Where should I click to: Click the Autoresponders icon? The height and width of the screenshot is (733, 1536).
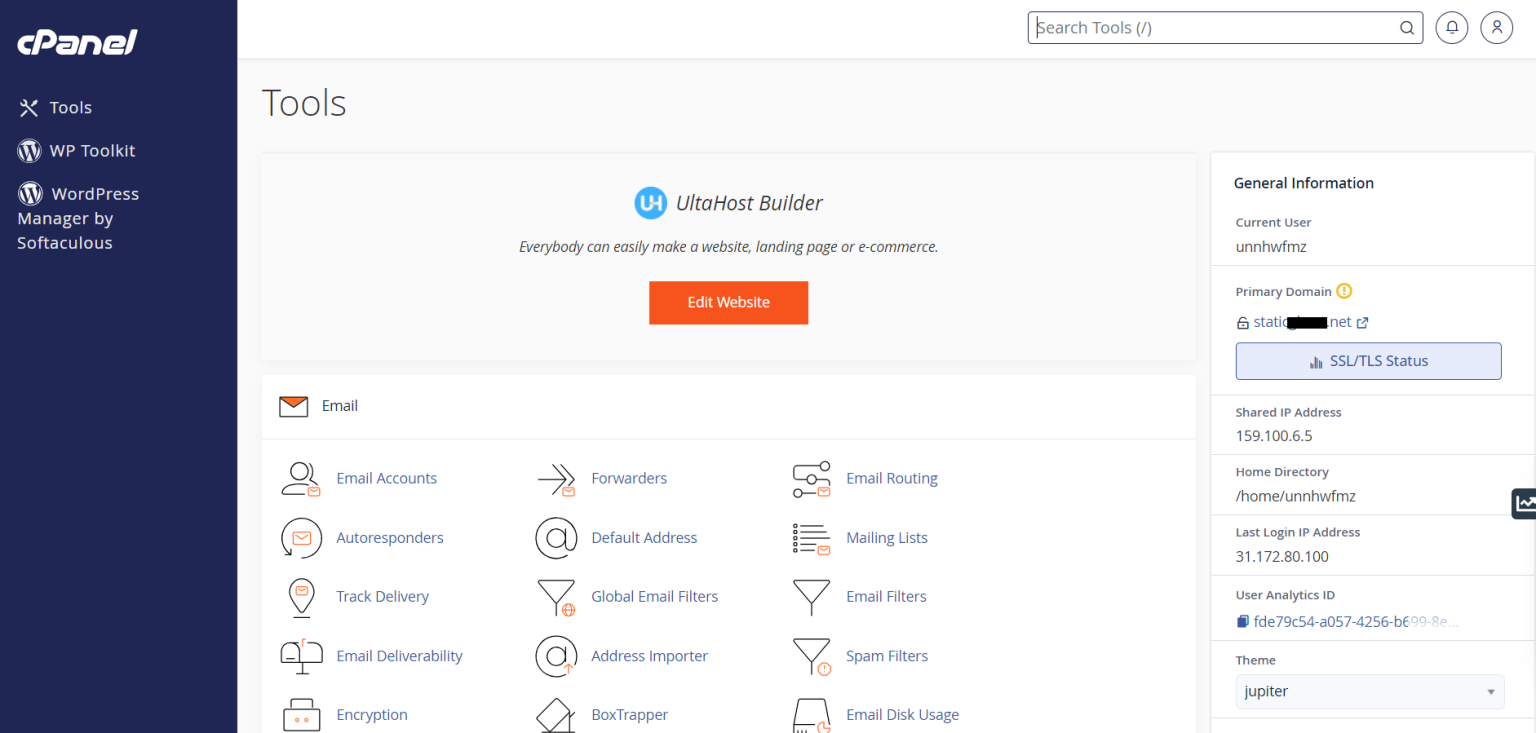tap(301, 537)
